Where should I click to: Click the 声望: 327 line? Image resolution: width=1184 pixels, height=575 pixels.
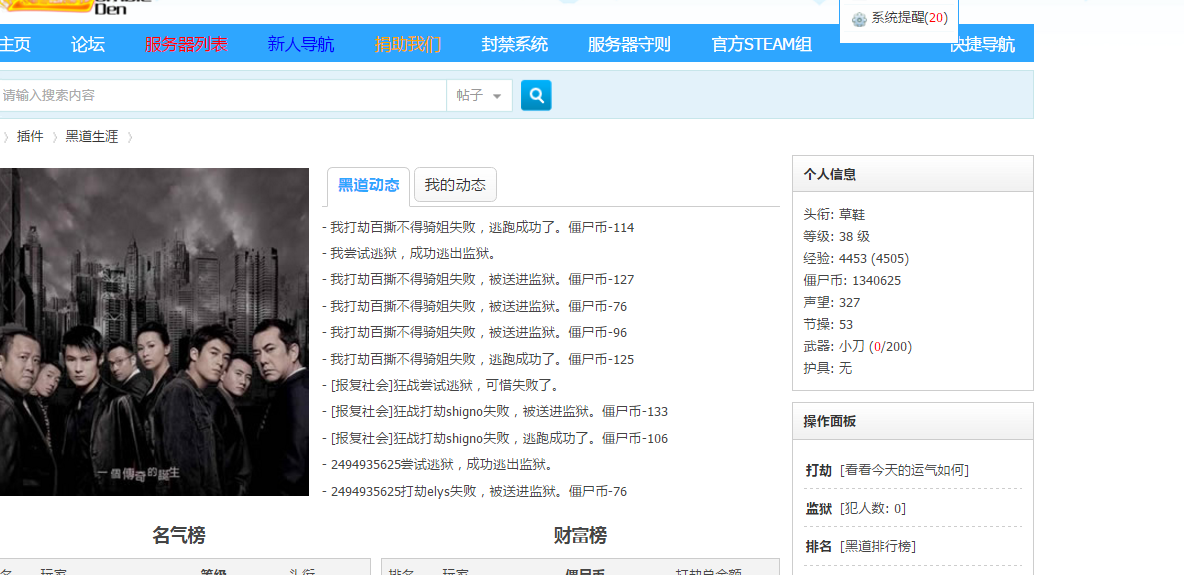831,302
